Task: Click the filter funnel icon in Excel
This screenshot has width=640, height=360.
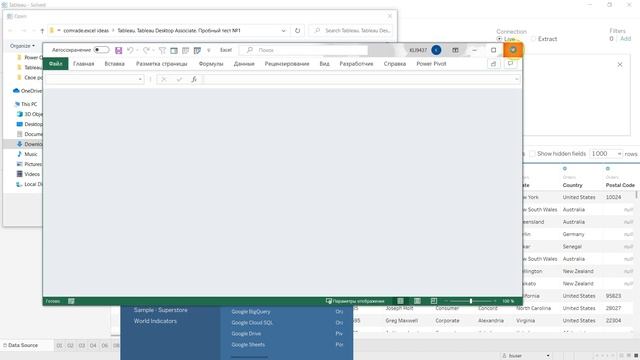Action: click(x=162, y=50)
